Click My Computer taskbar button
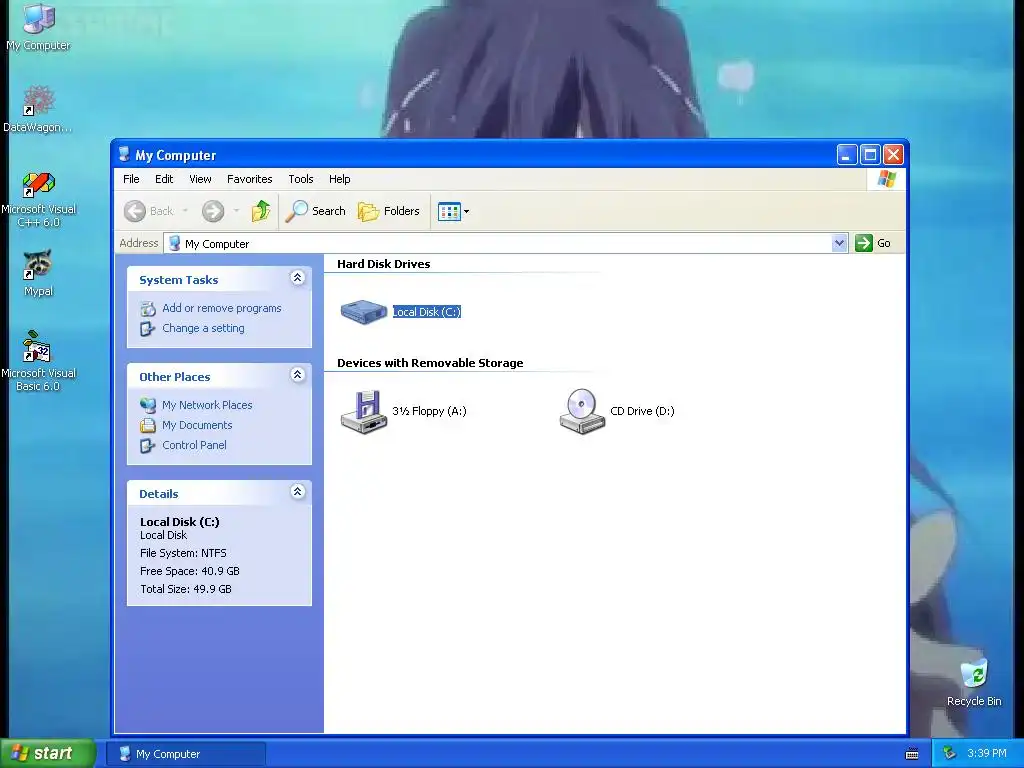Image resolution: width=1024 pixels, height=768 pixels. [185, 754]
